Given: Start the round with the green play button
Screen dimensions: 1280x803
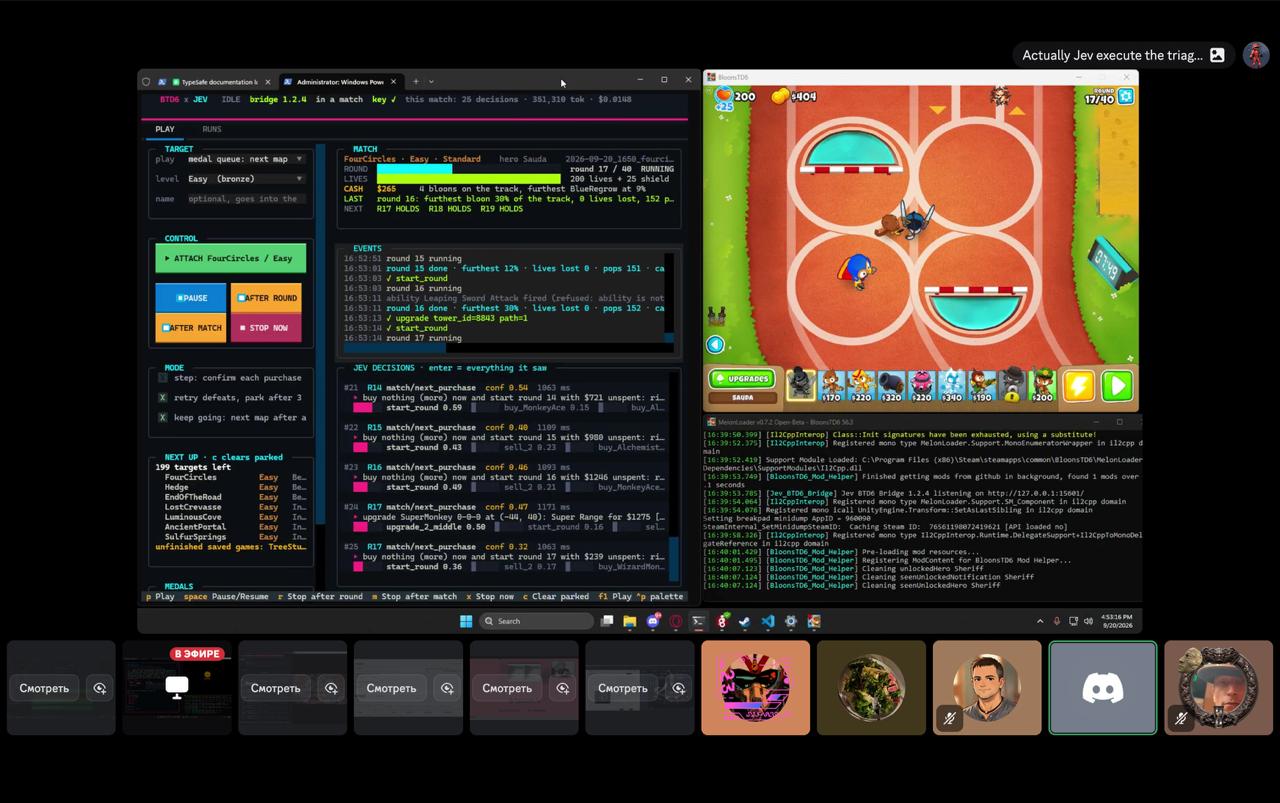Looking at the screenshot, I should coord(1117,386).
